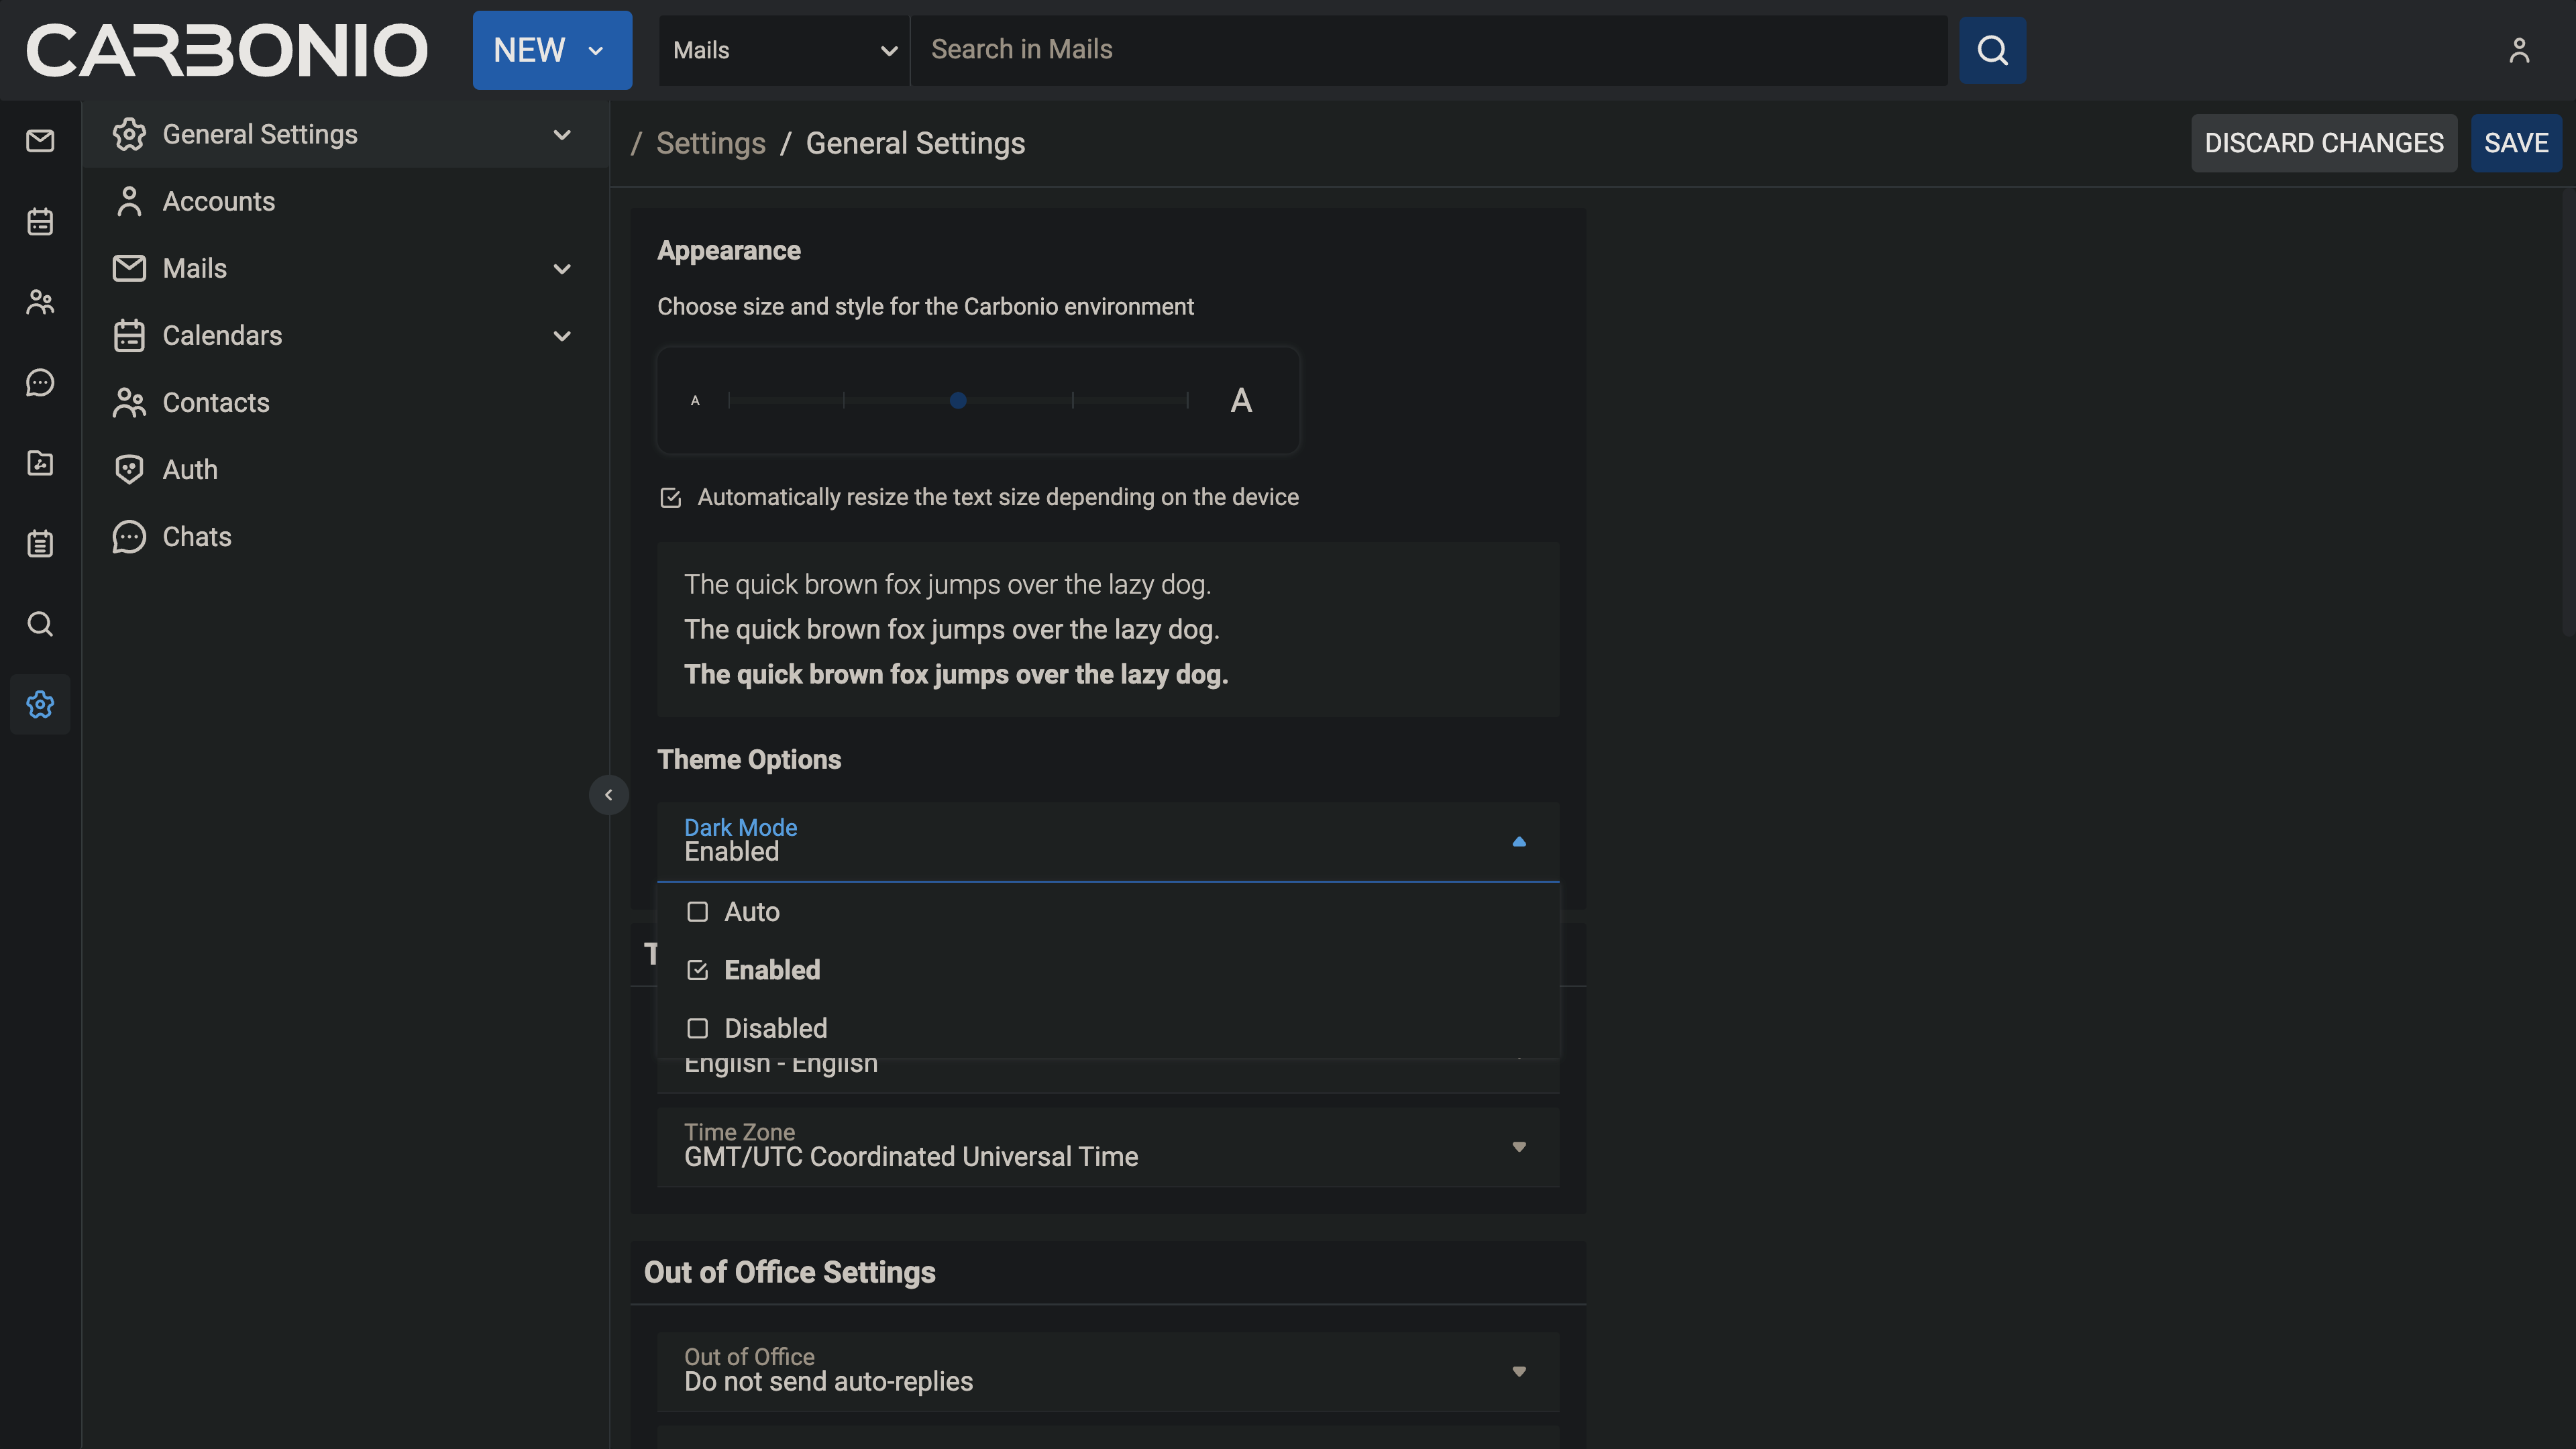This screenshot has width=2576, height=1449.
Task: Toggle automatic text size resize checkbox
Action: point(670,498)
